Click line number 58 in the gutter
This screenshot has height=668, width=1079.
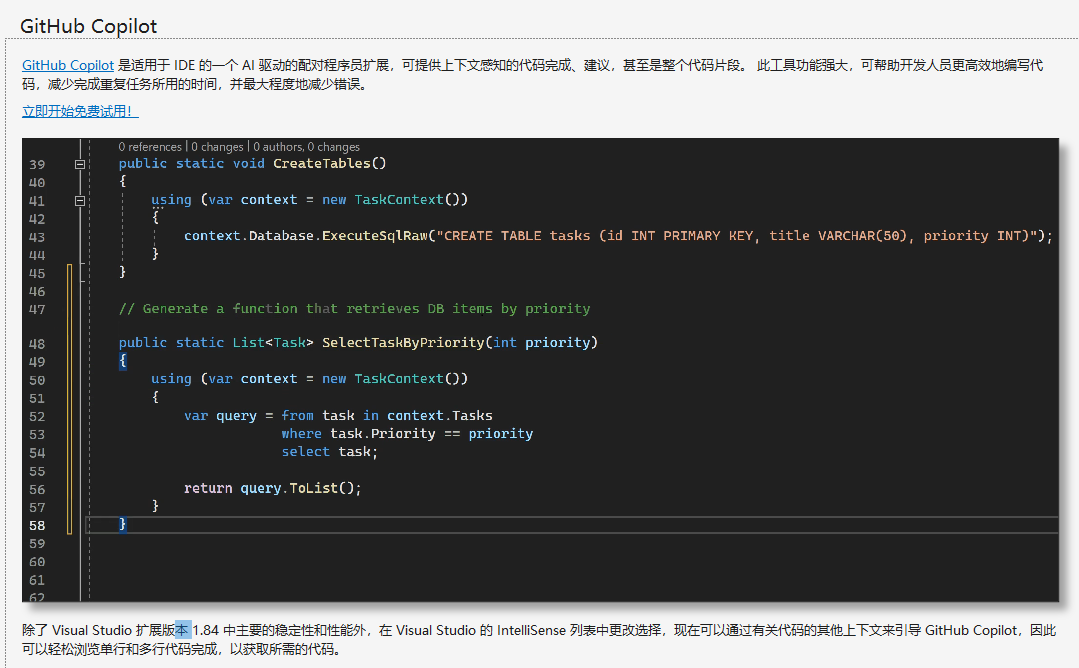click(37, 526)
